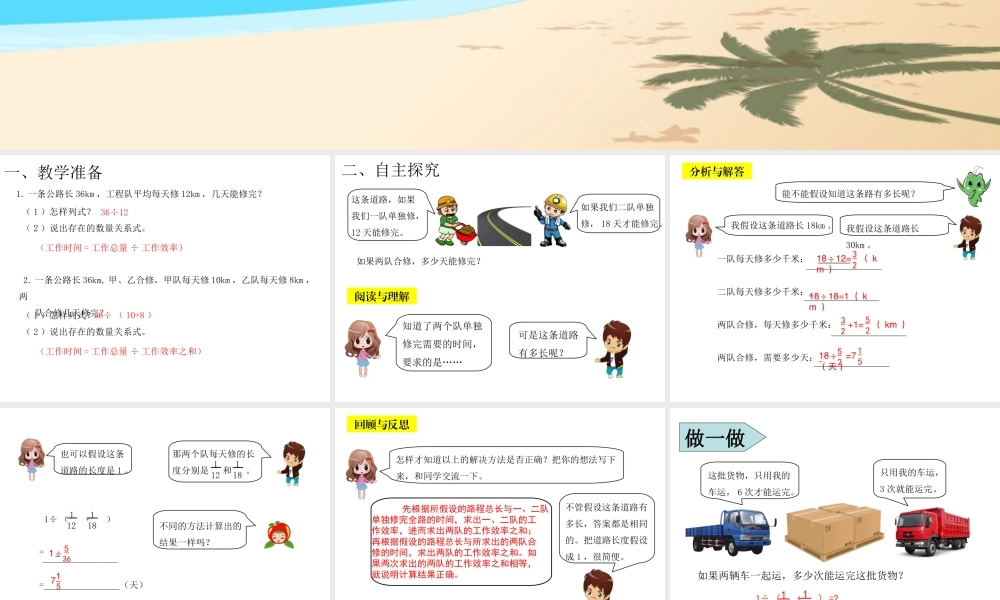Image resolution: width=1000 pixels, height=600 pixels.
Task: Click the question about 36km road at 12km per day
Action: click(140, 194)
